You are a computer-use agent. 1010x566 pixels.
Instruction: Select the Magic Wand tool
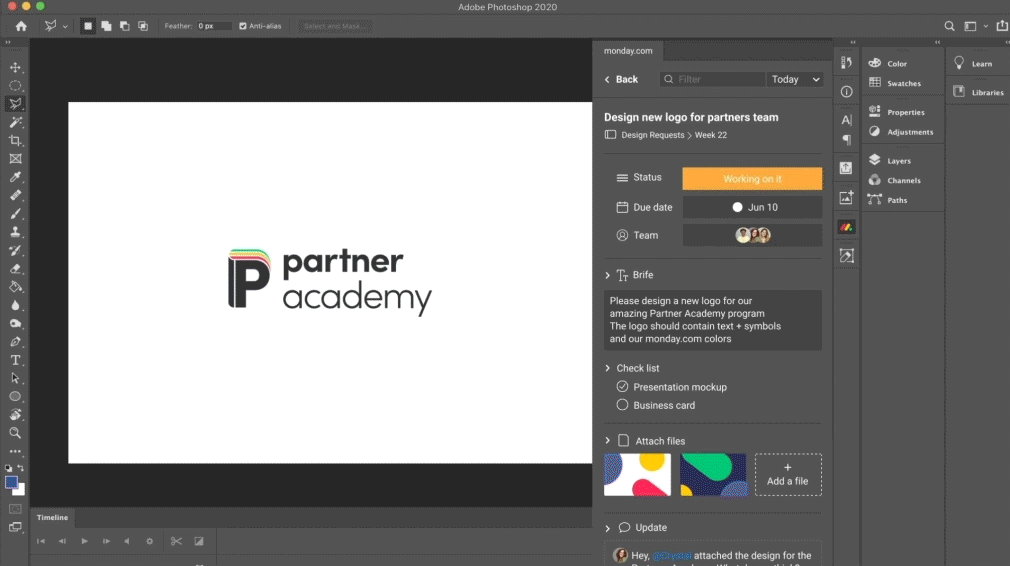click(x=15, y=122)
